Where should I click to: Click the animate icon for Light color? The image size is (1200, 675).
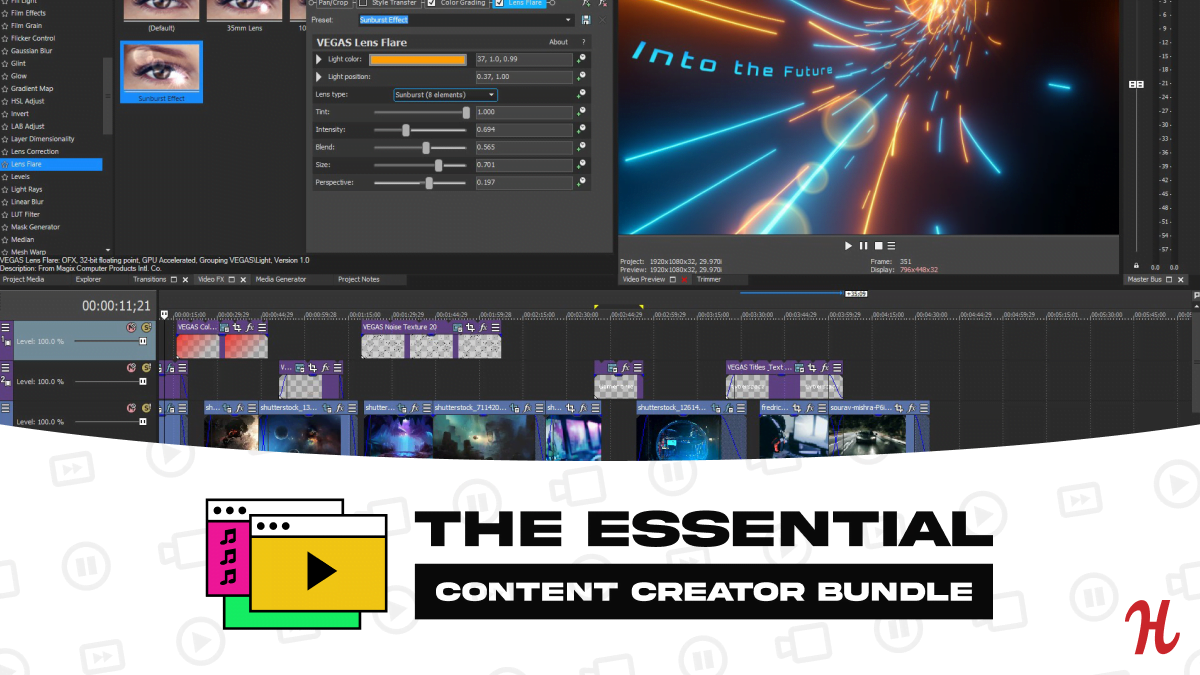coord(581,59)
